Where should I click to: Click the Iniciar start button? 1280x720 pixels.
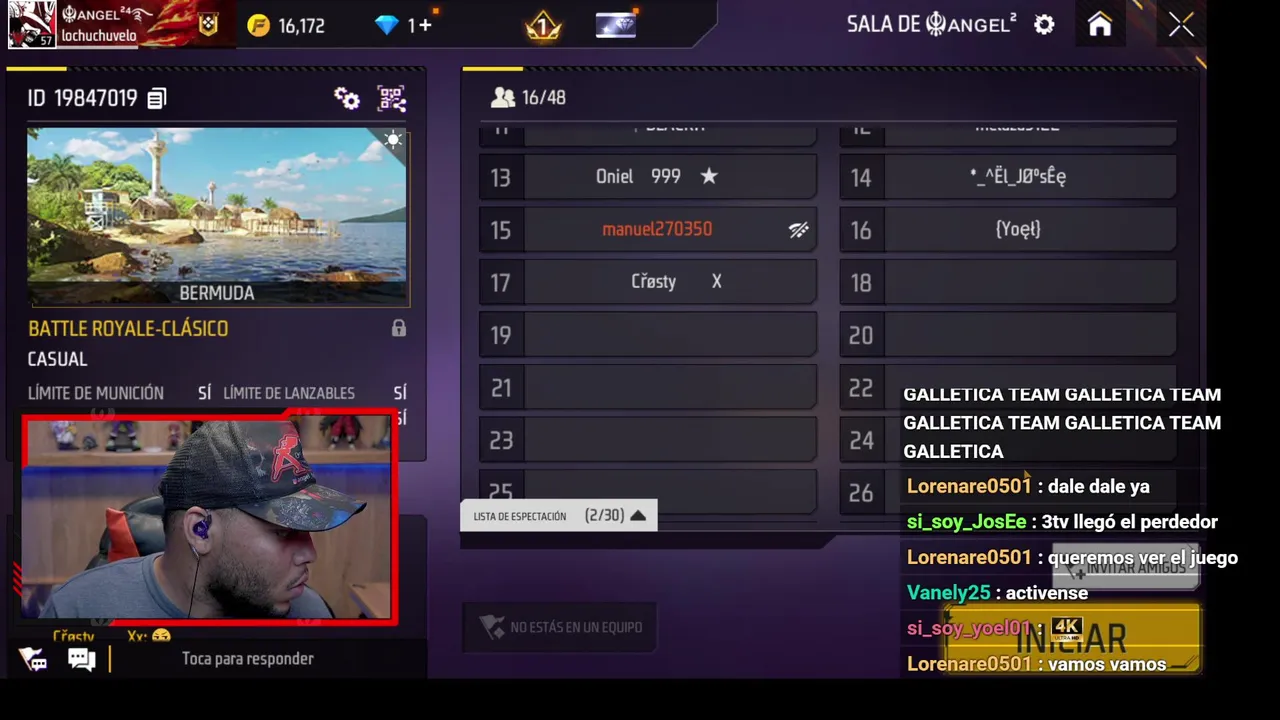coord(1071,638)
